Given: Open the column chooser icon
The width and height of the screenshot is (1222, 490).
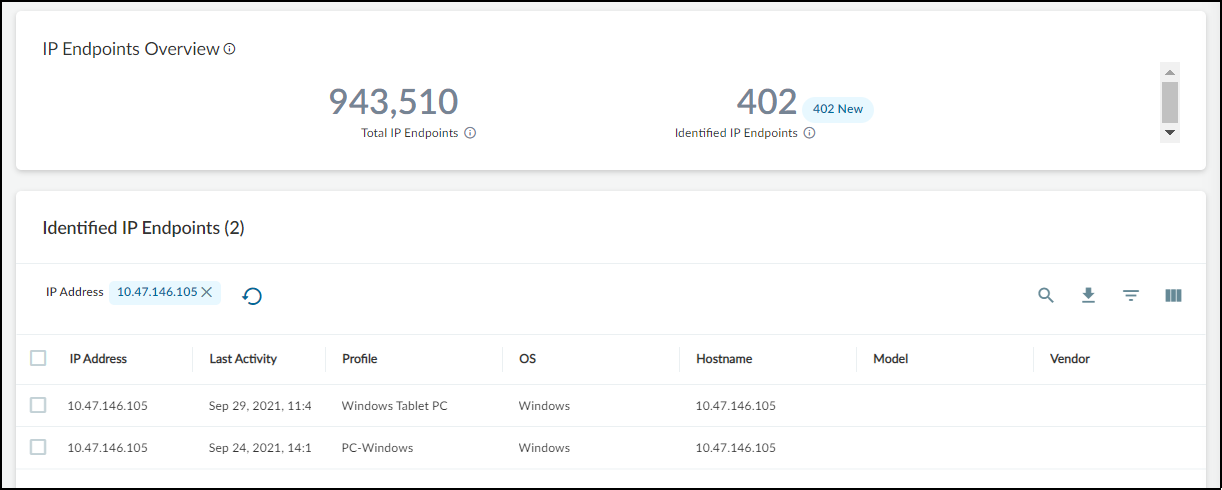Looking at the screenshot, I should coord(1174,295).
